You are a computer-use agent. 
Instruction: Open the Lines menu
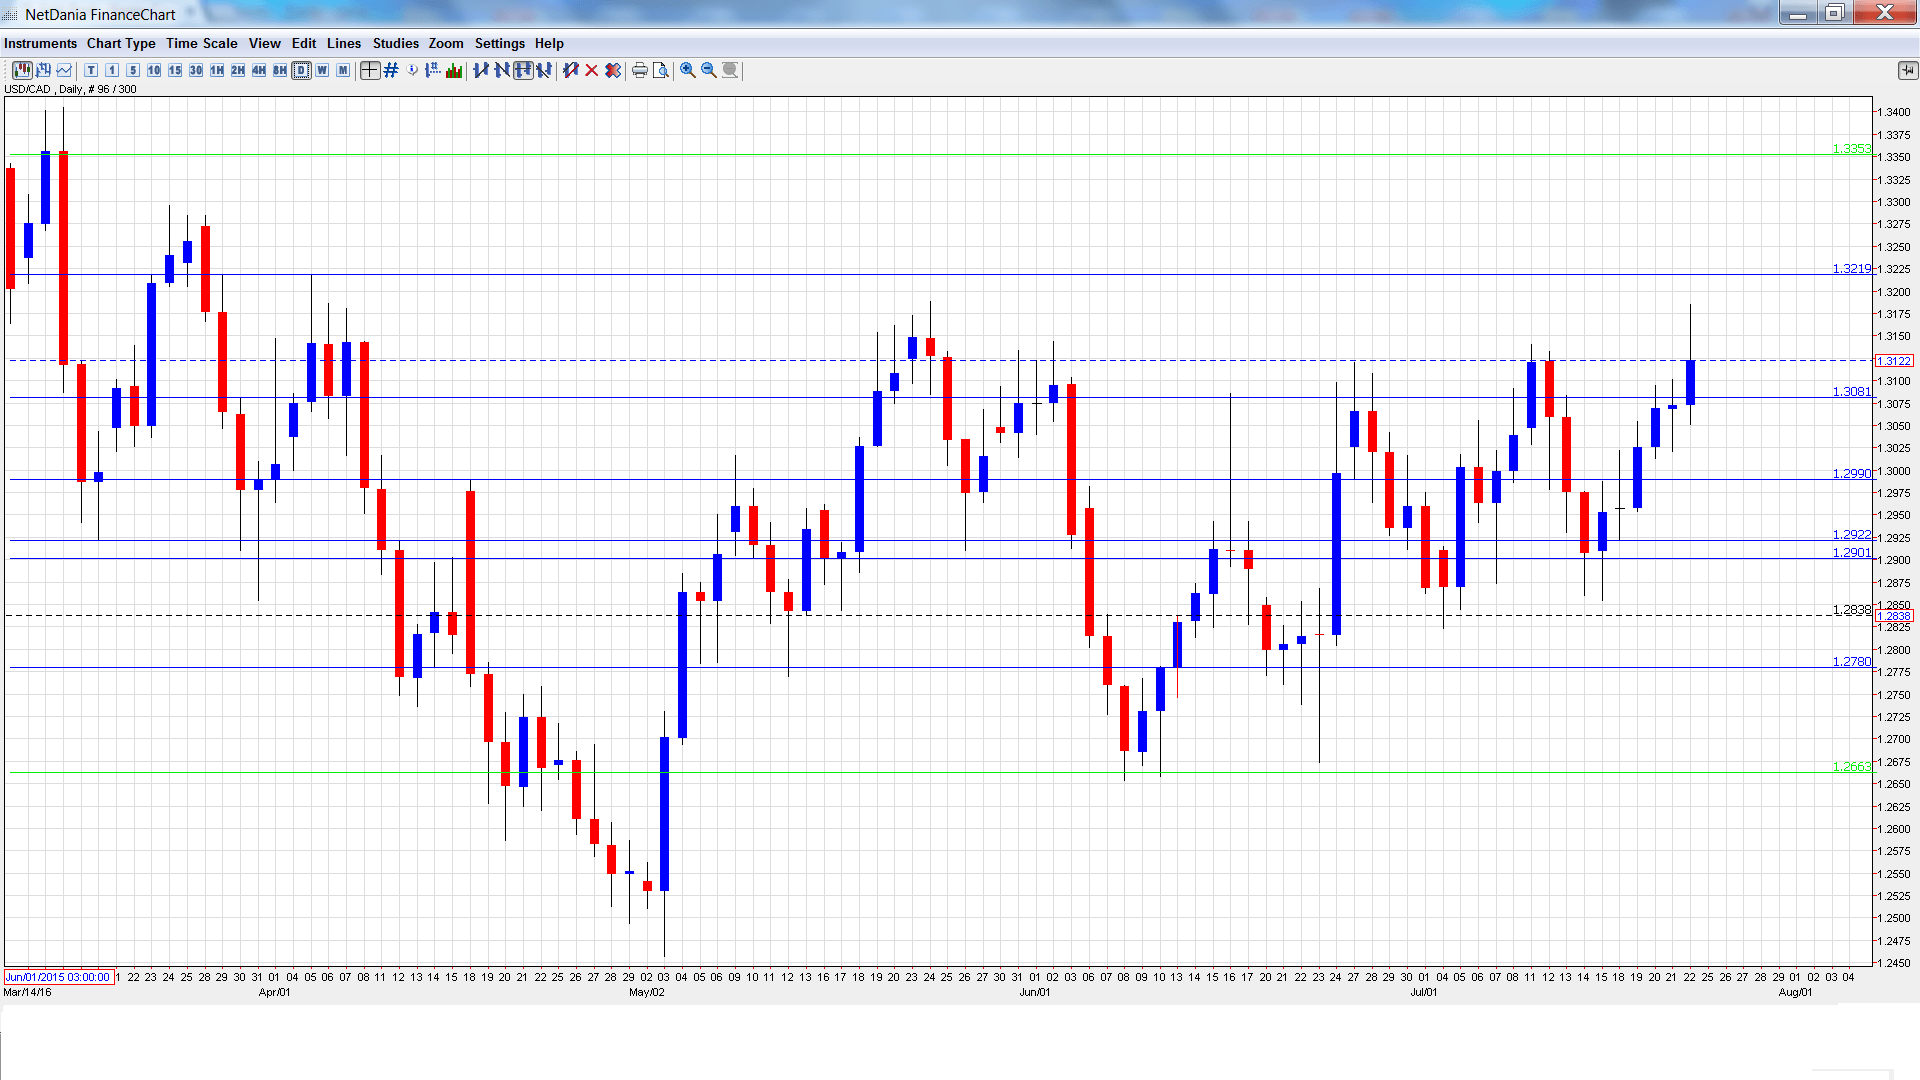click(x=344, y=43)
